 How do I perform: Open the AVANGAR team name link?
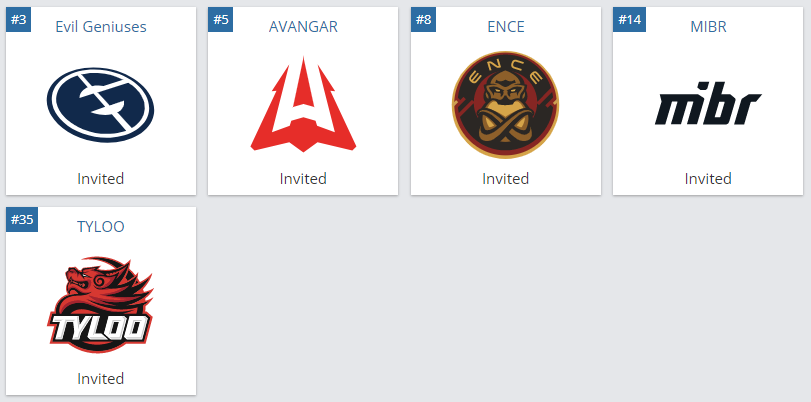(x=303, y=26)
